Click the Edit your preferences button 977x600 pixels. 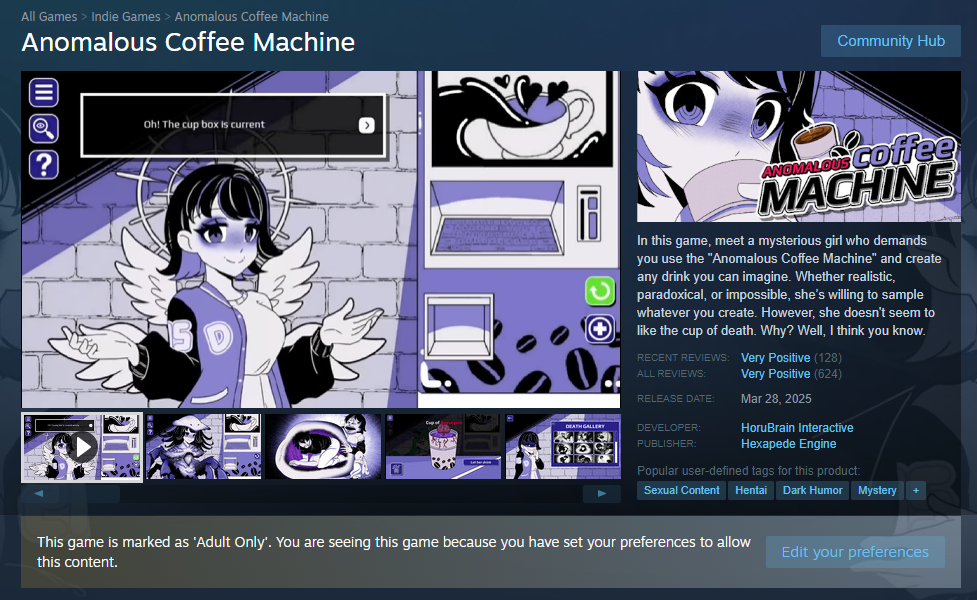click(855, 552)
